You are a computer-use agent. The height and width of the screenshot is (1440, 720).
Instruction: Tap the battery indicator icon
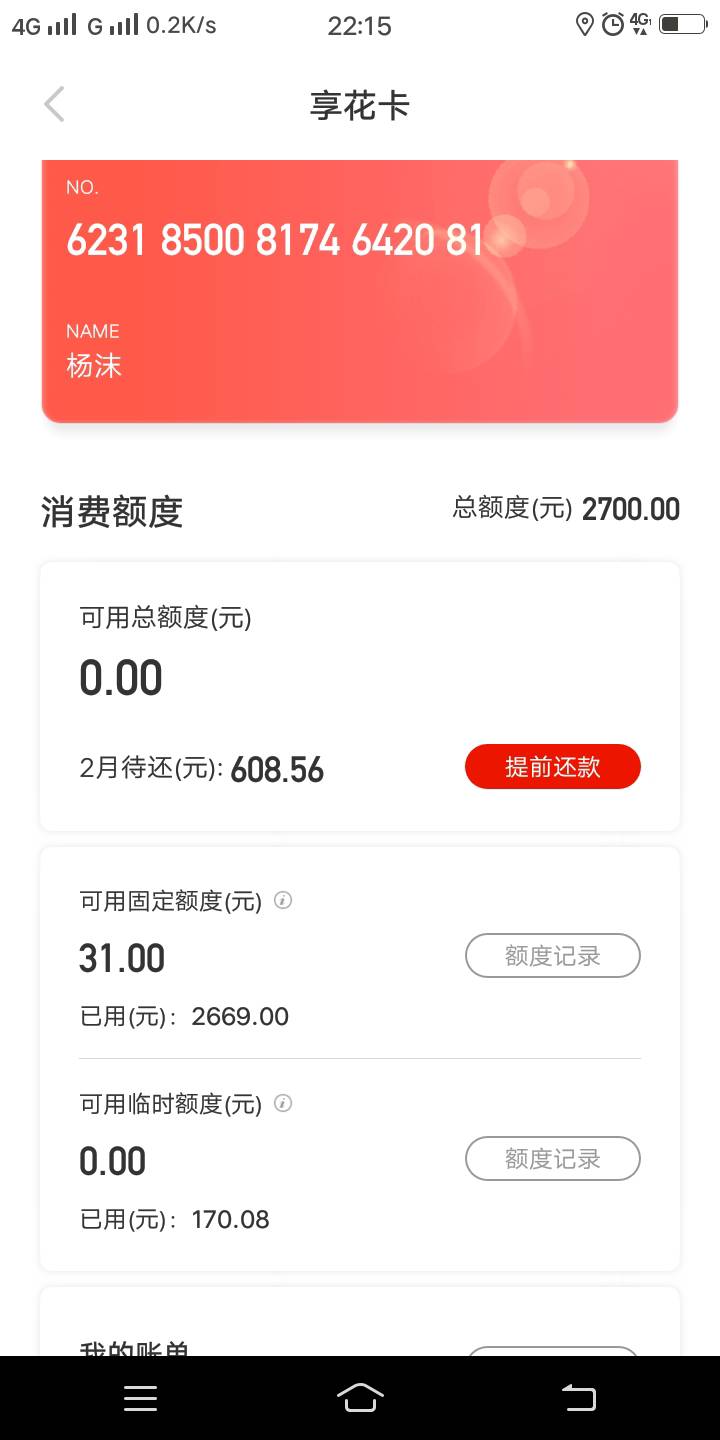click(x=684, y=24)
